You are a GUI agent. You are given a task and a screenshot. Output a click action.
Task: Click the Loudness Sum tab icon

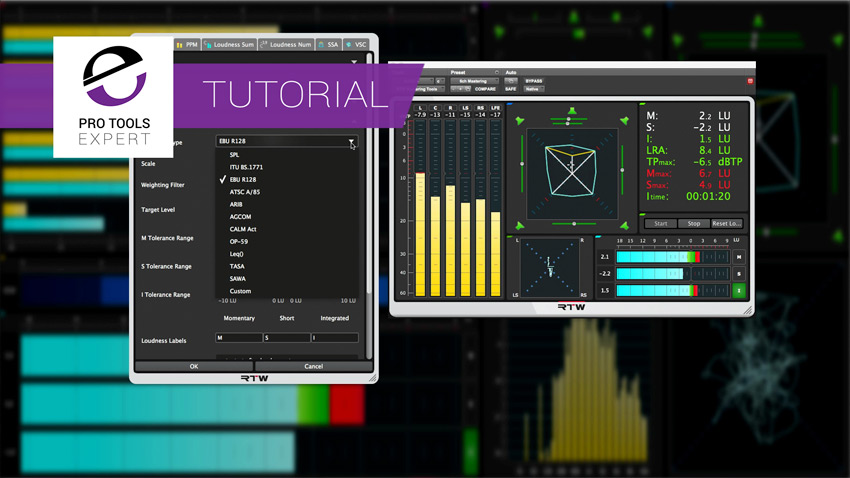(208, 44)
